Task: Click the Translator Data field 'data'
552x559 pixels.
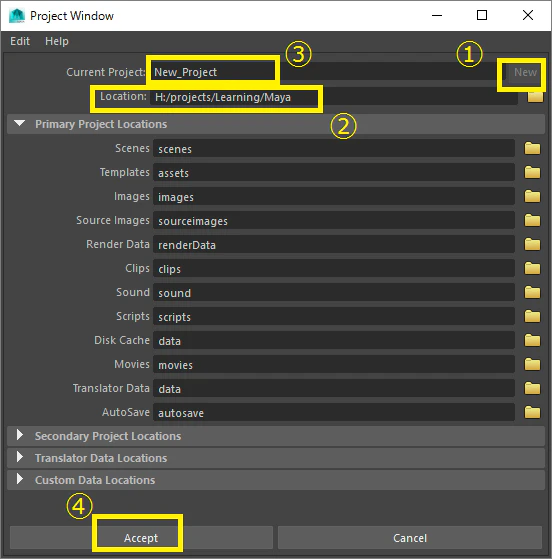Action: (x=334, y=388)
